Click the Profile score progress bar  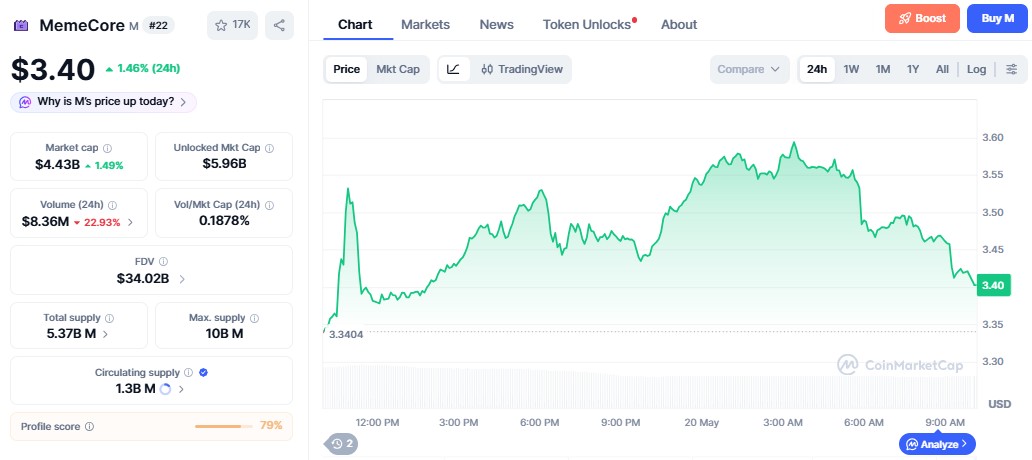[x=224, y=426]
